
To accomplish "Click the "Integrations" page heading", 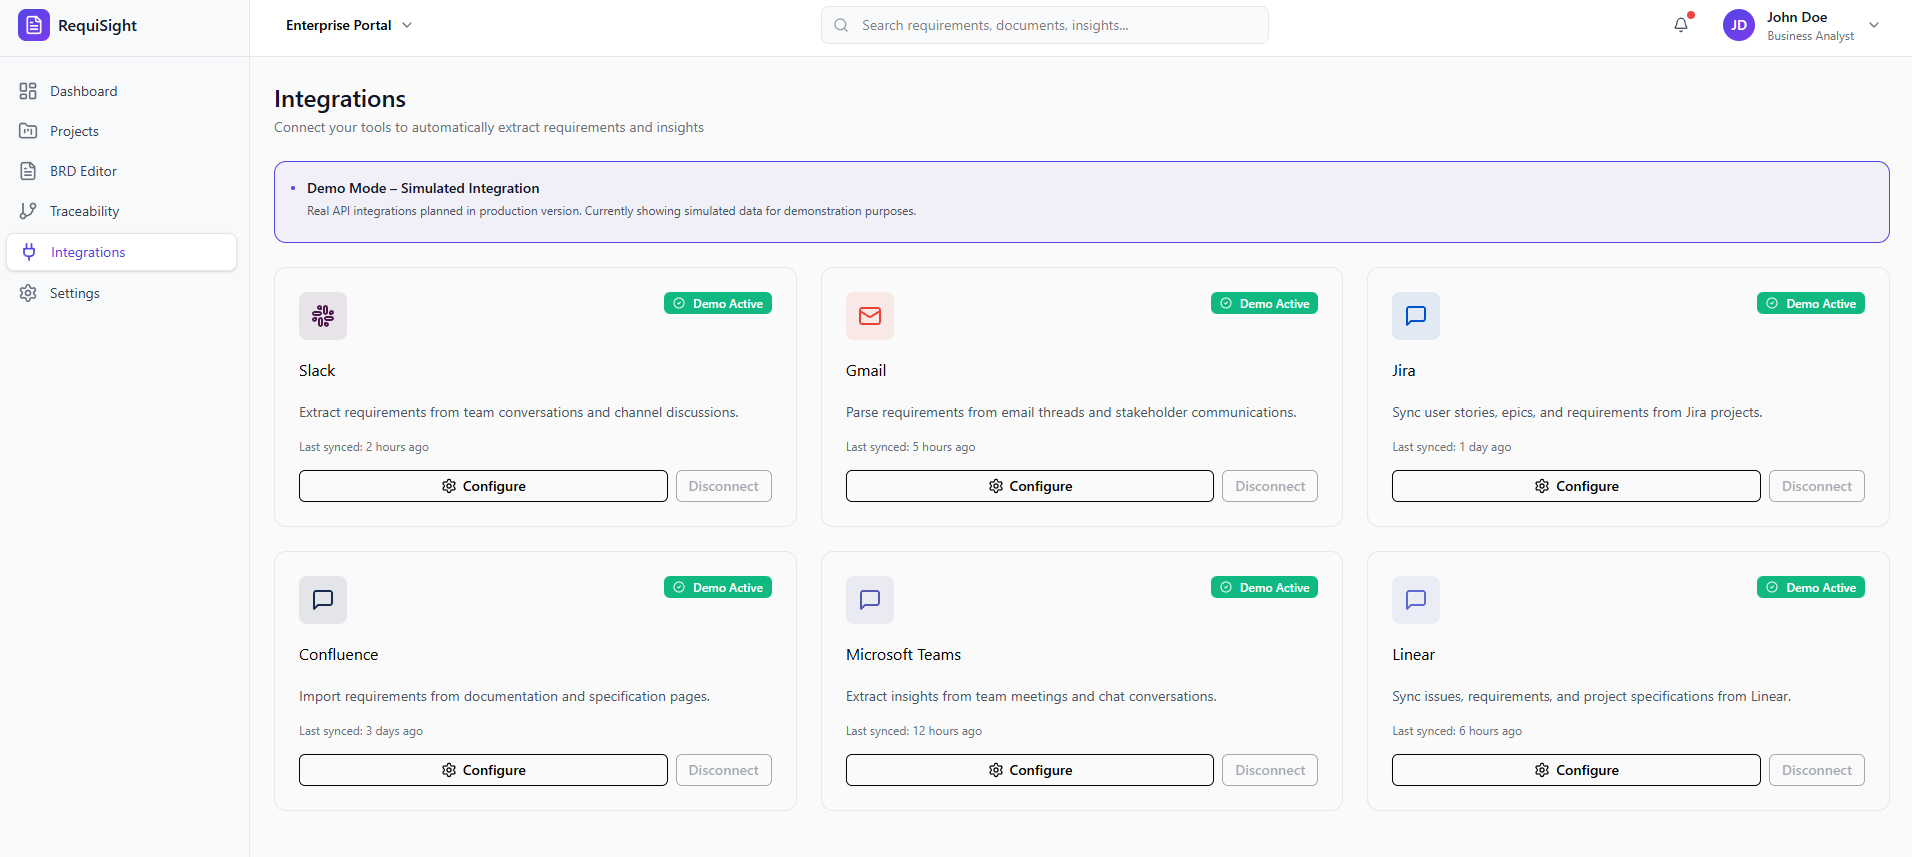I will (340, 99).
